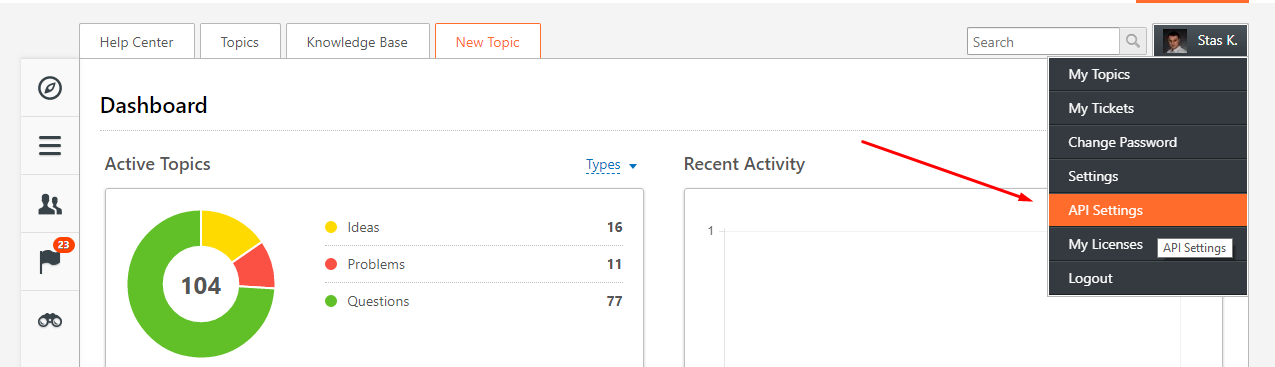Open the users sidebar icon

coord(50,204)
